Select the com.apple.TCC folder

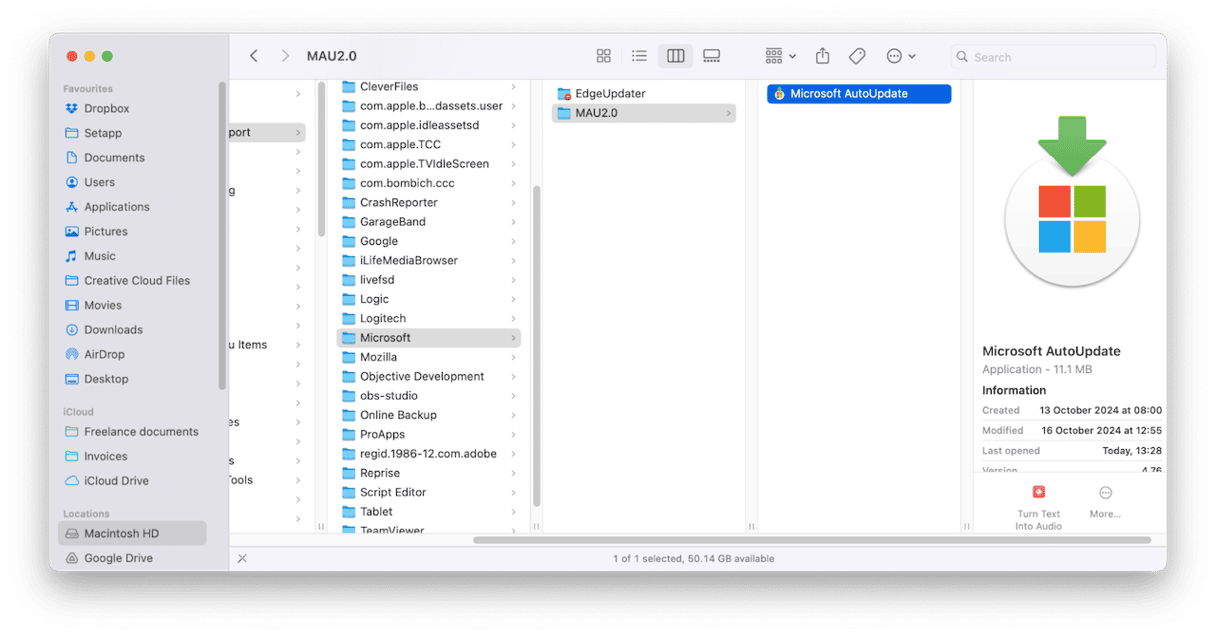428,145
